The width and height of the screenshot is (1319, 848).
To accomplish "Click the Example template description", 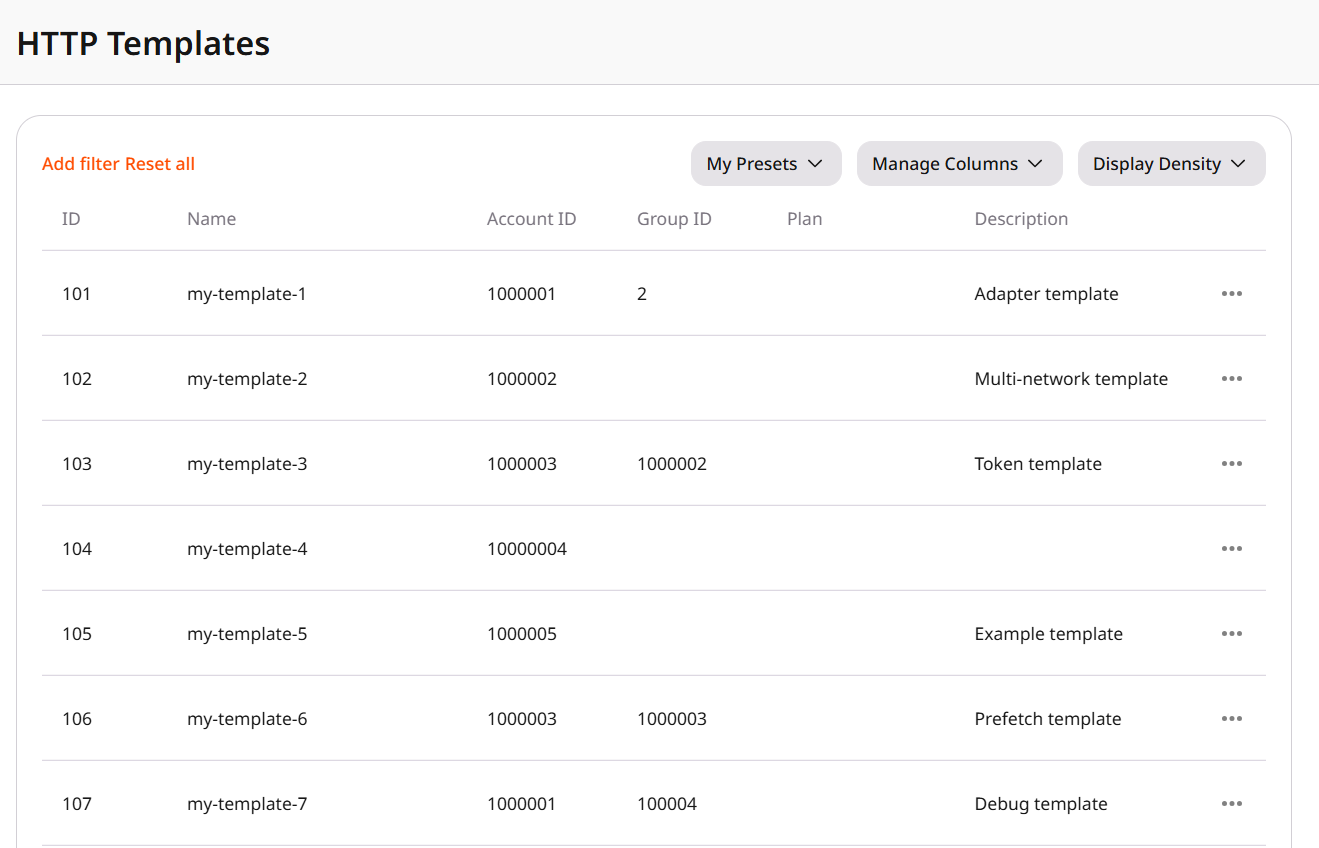I will pos(1048,634).
